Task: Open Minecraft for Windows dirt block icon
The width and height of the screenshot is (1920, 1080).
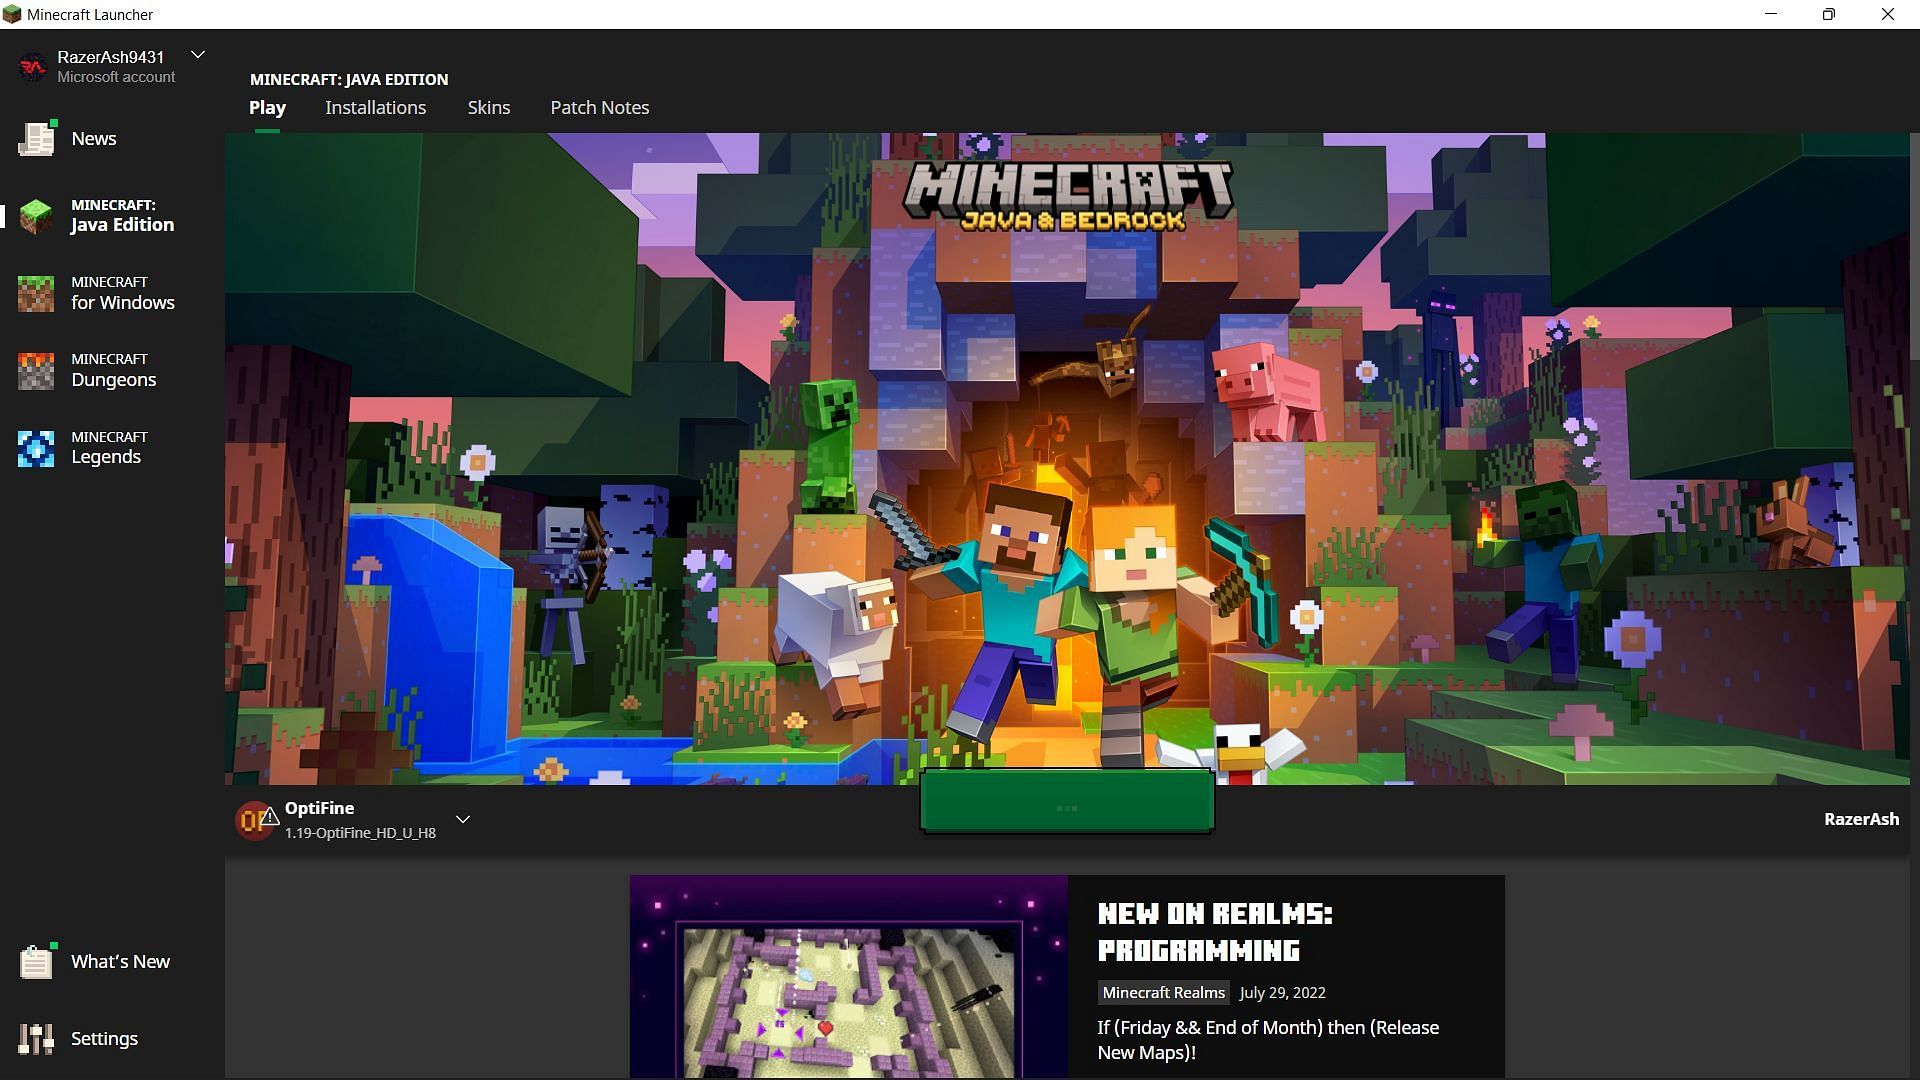Action: (x=36, y=293)
